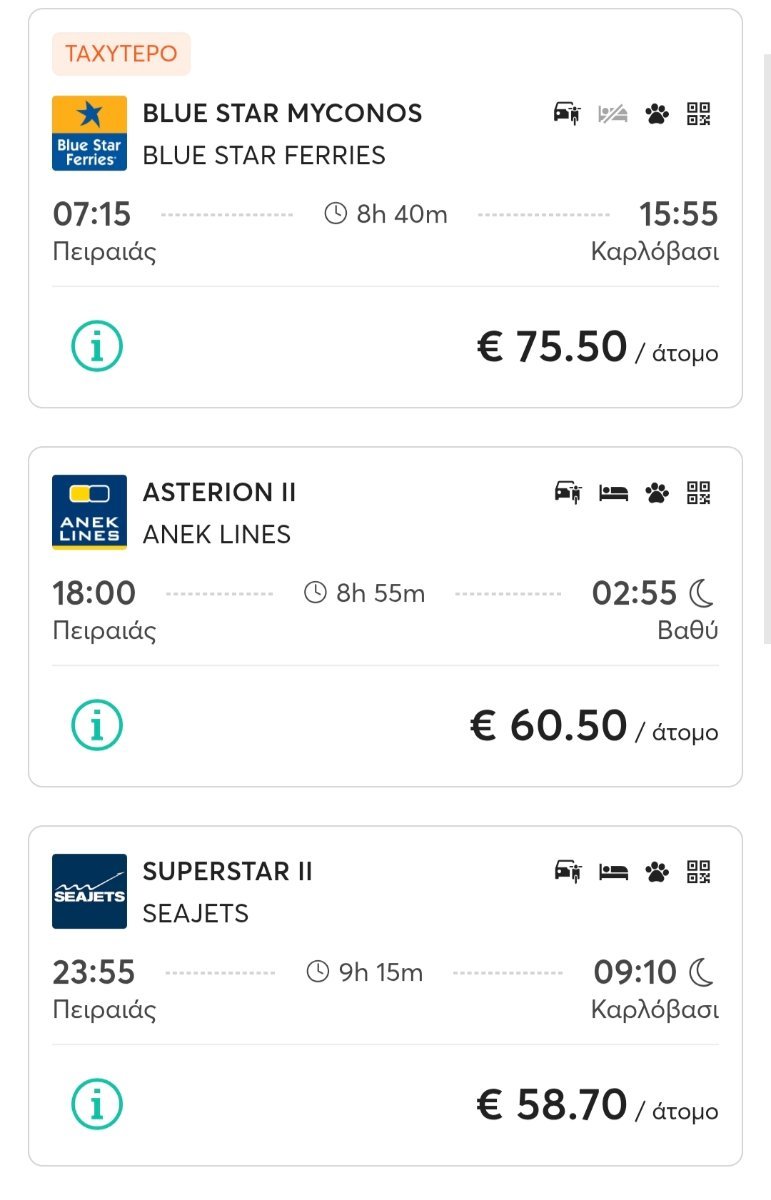The image size is (771, 1200).
Task: Open info icon for Superstar II trip
Action: click(97, 1104)
